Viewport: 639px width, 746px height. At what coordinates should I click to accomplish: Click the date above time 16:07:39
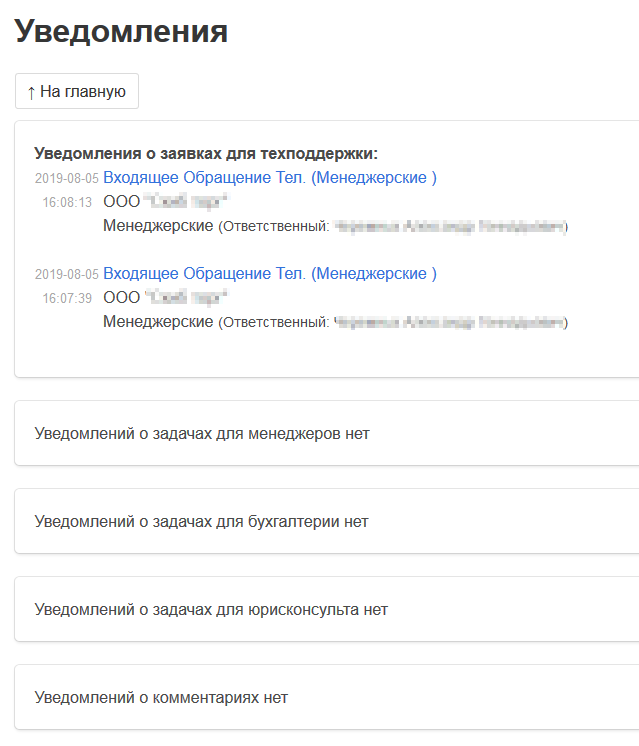pyautogui.click(x=66, y=275)
